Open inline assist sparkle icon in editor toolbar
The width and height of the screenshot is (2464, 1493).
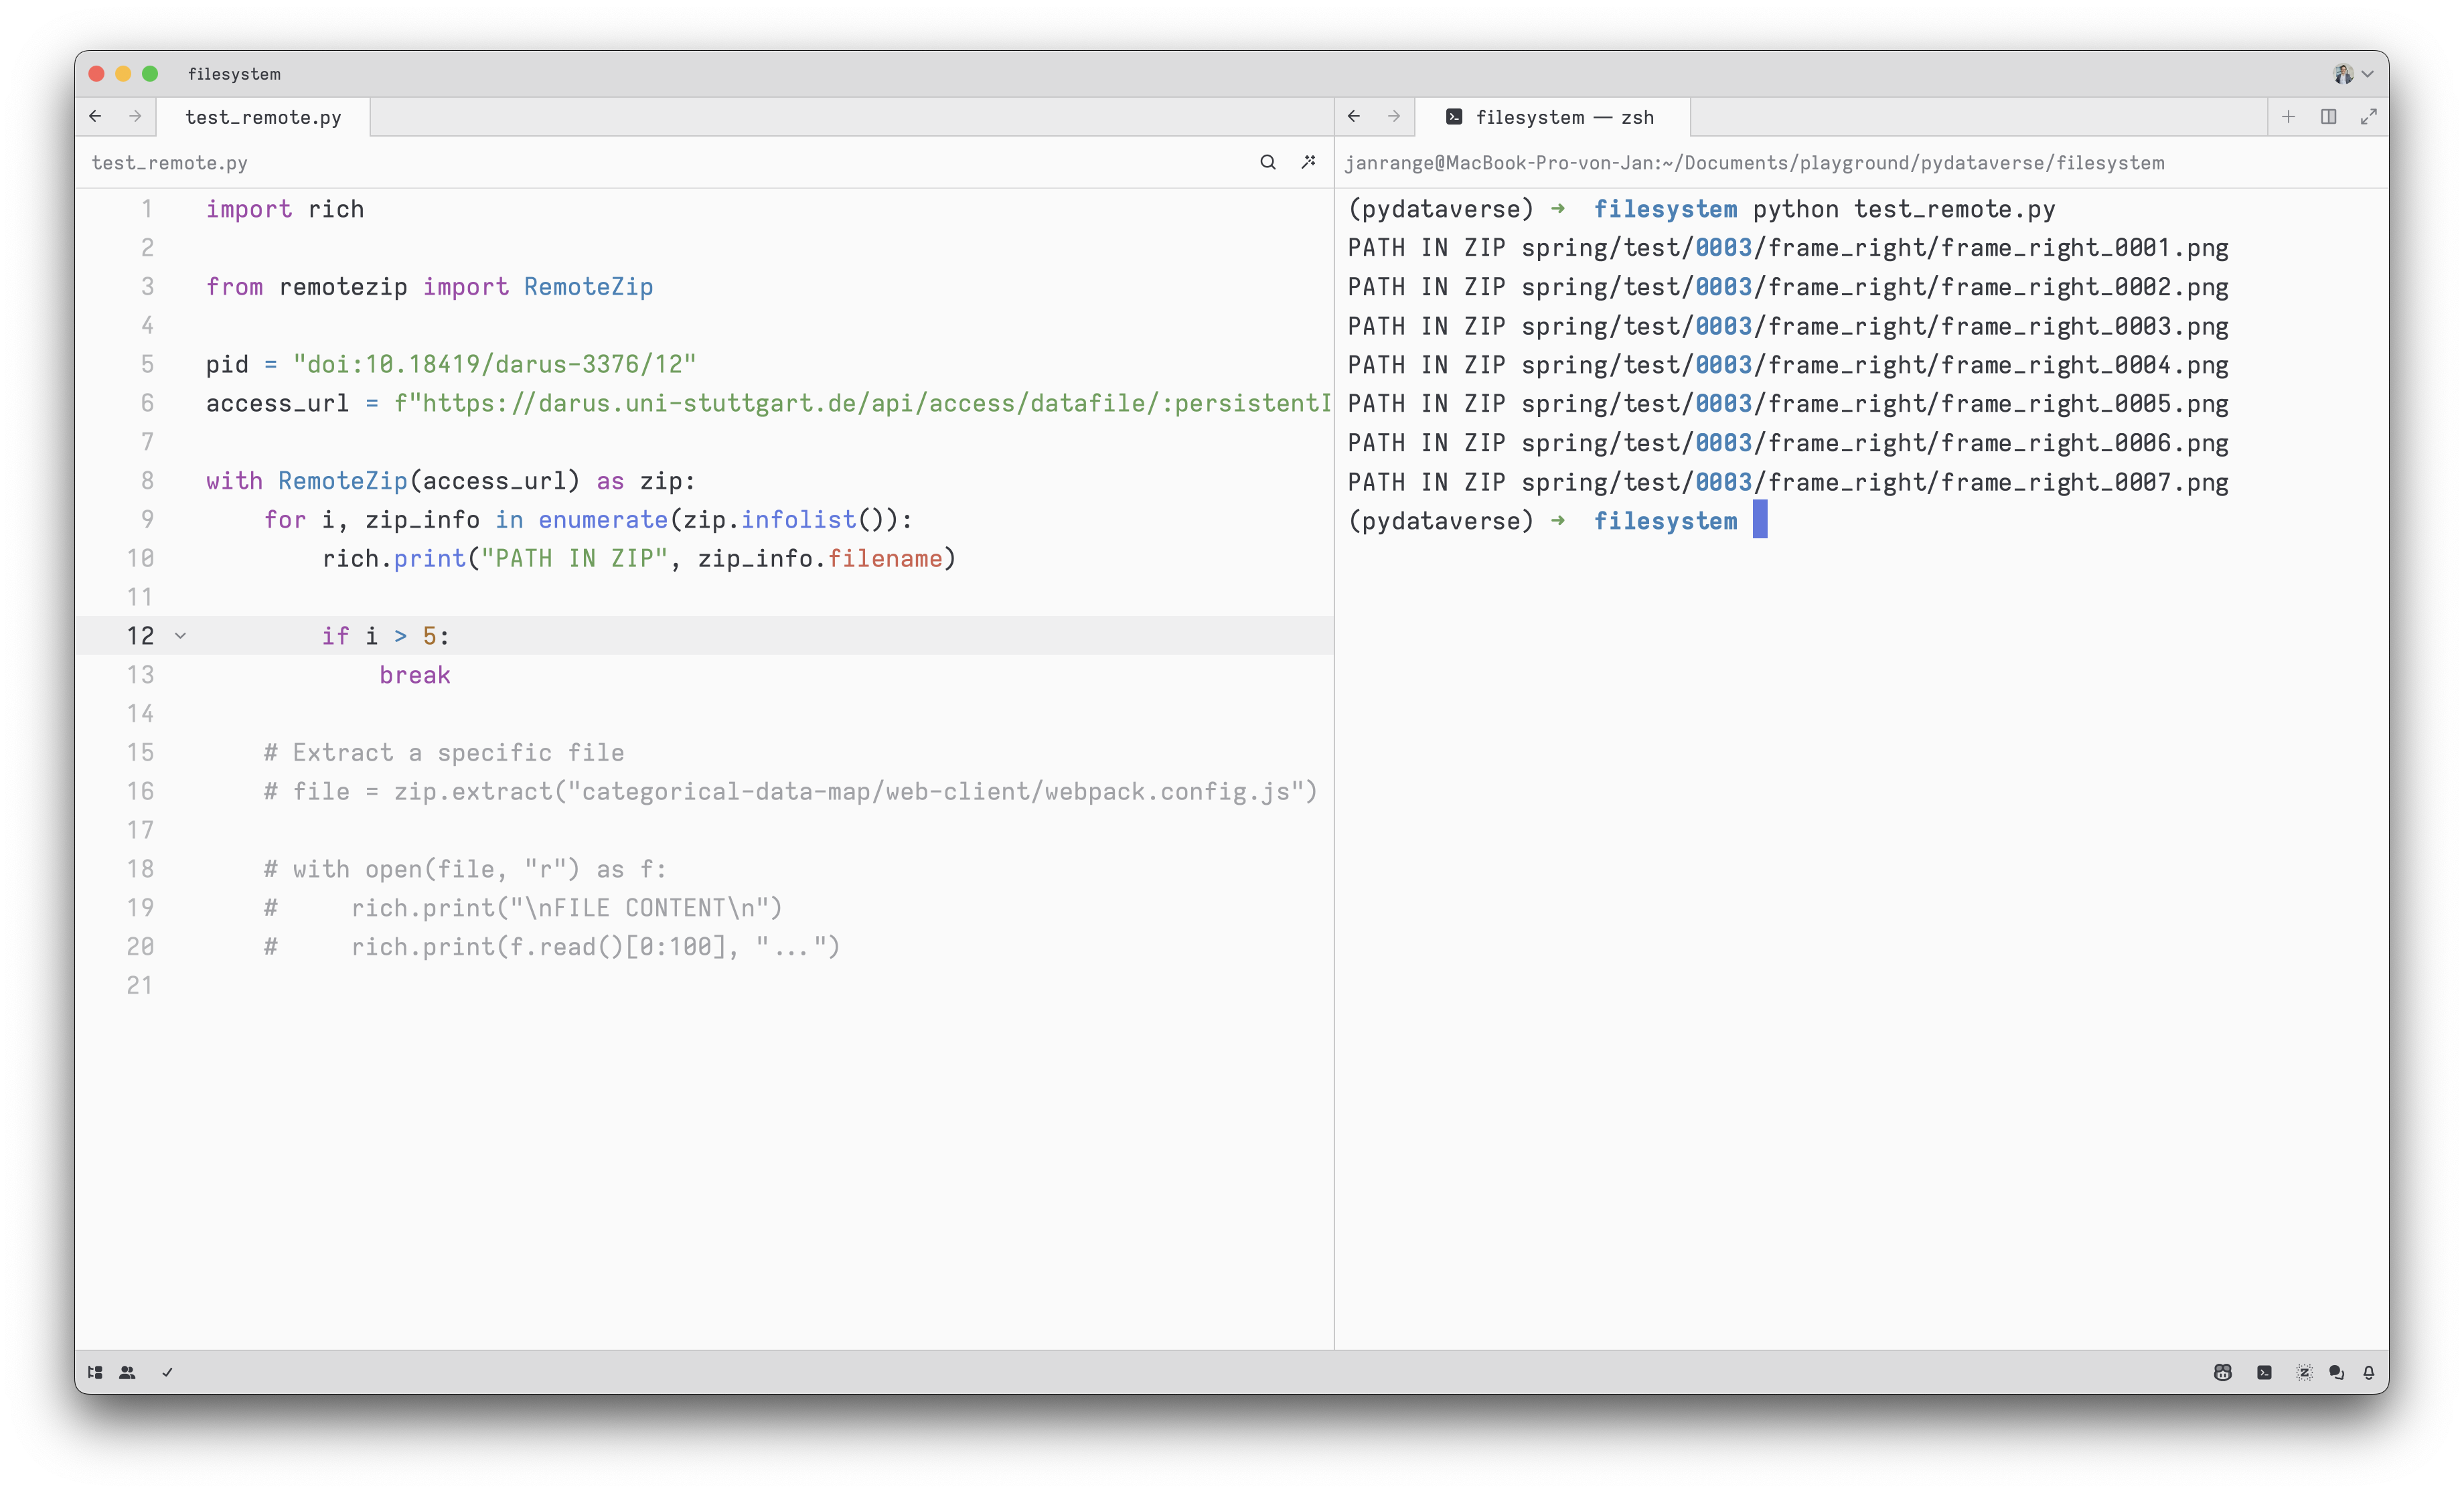point(1308,162)
